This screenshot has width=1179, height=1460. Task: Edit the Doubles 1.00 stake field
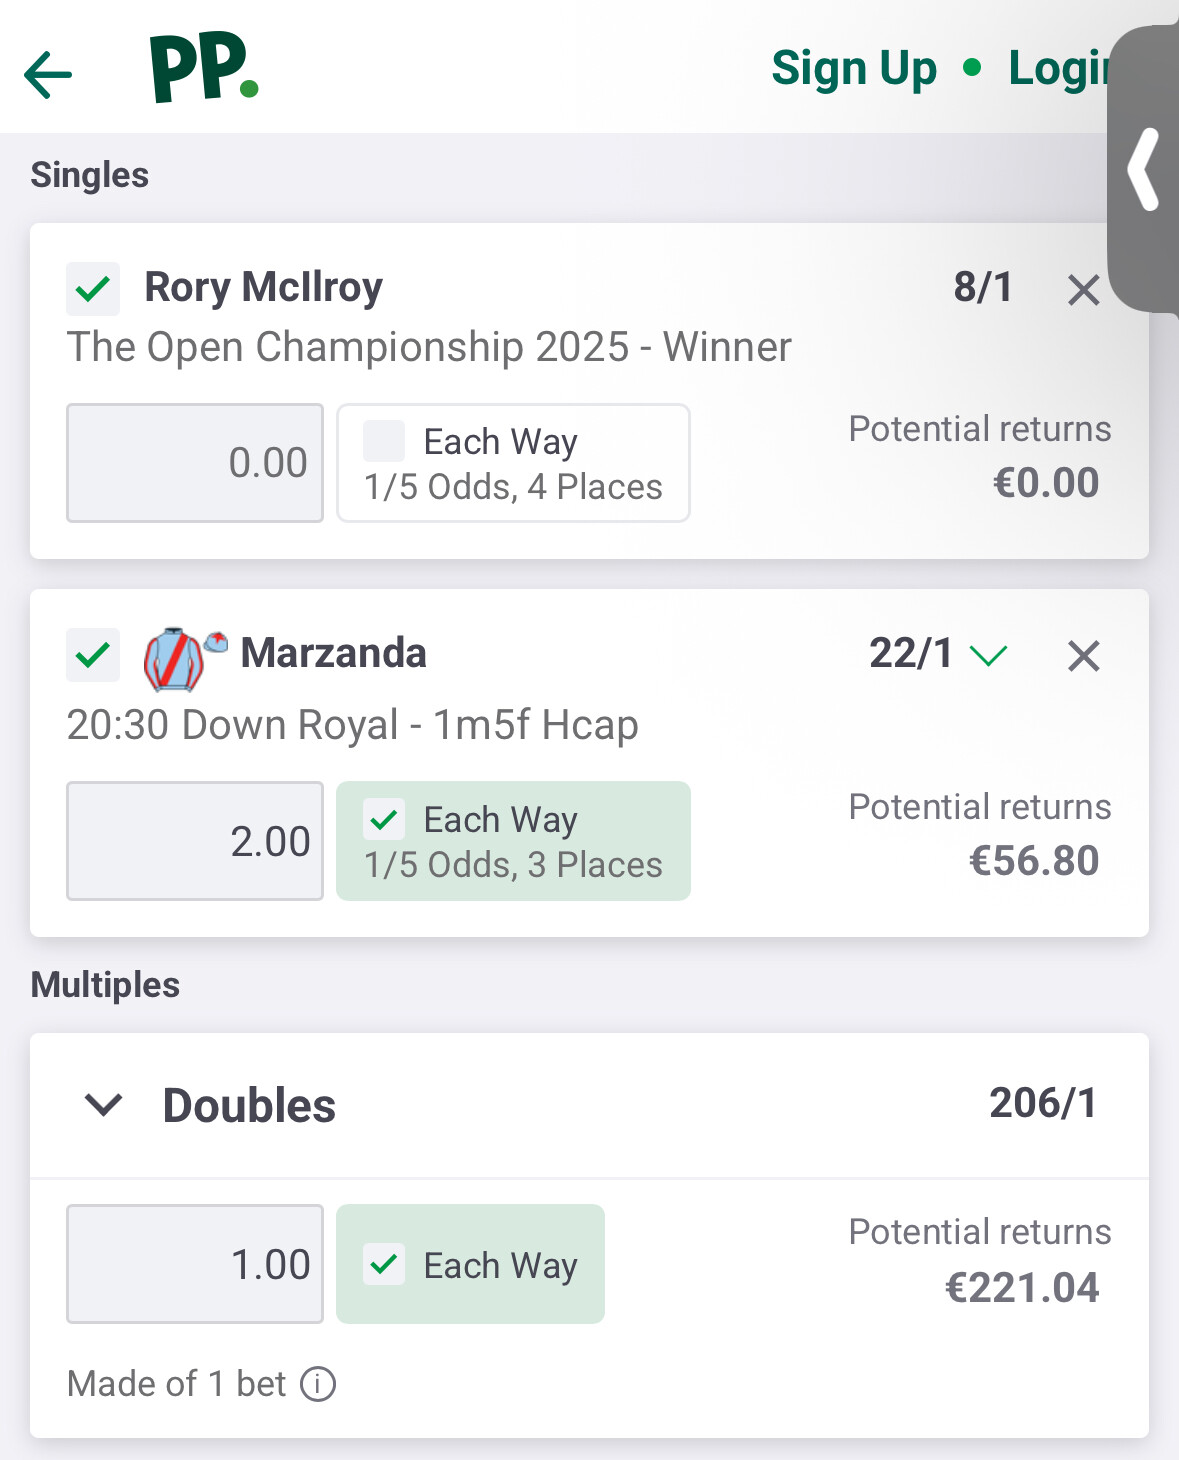[x=195, y=1264]
